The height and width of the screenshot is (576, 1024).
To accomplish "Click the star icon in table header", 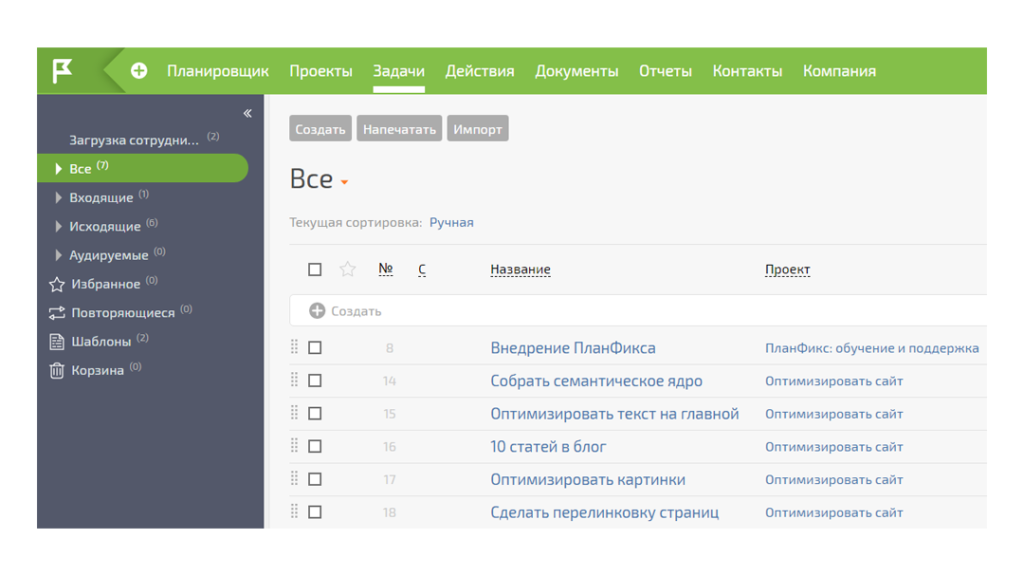I will tap(347, 269).
